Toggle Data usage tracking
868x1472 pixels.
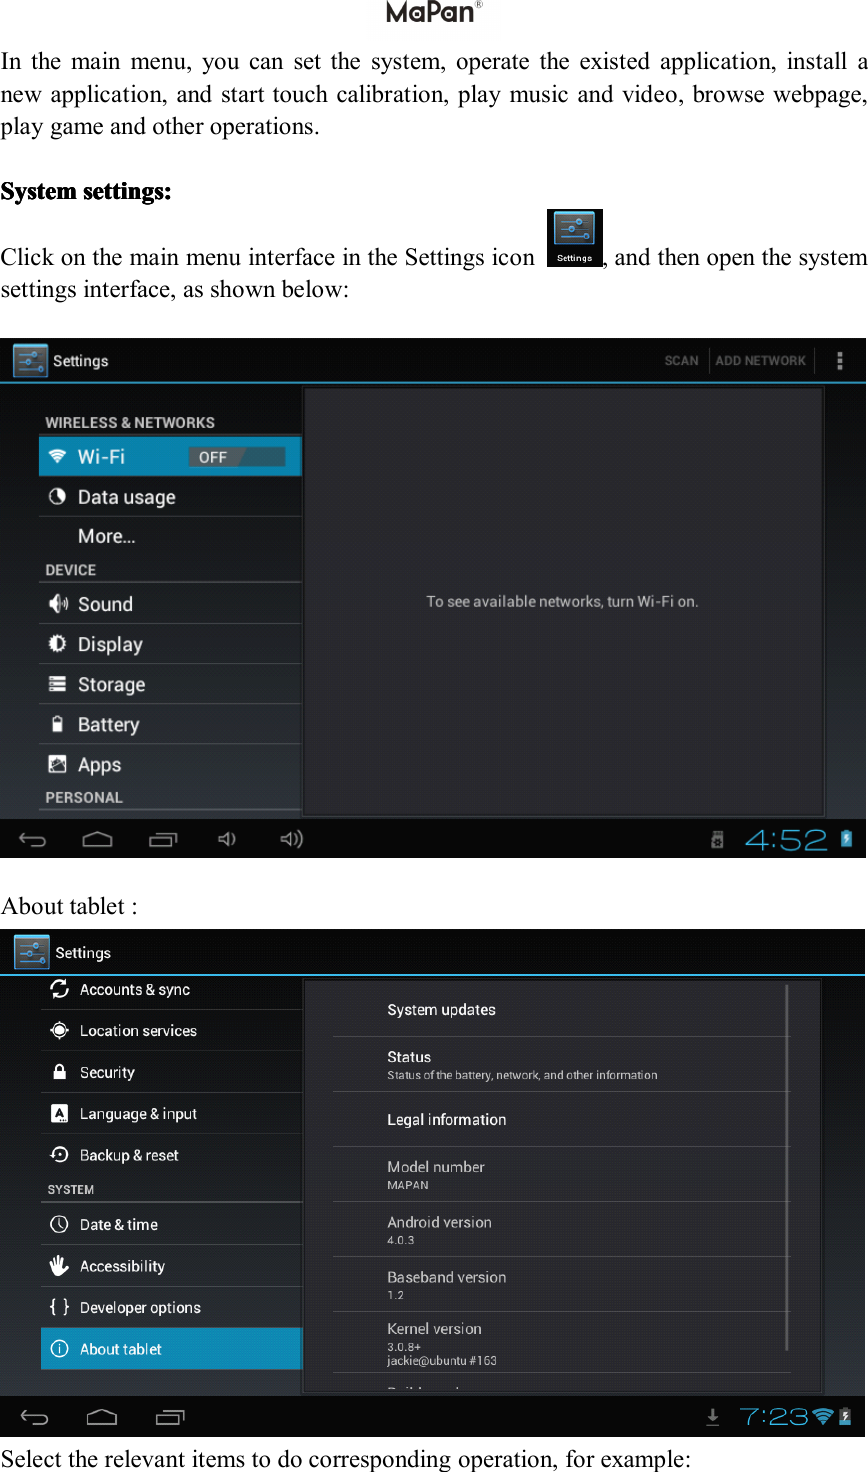[x=128, y=496]
